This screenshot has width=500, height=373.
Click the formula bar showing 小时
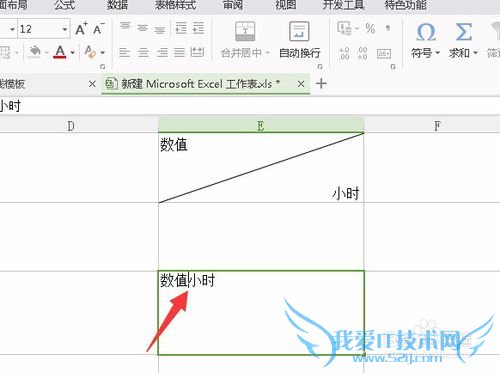click(x=250, y=106)
